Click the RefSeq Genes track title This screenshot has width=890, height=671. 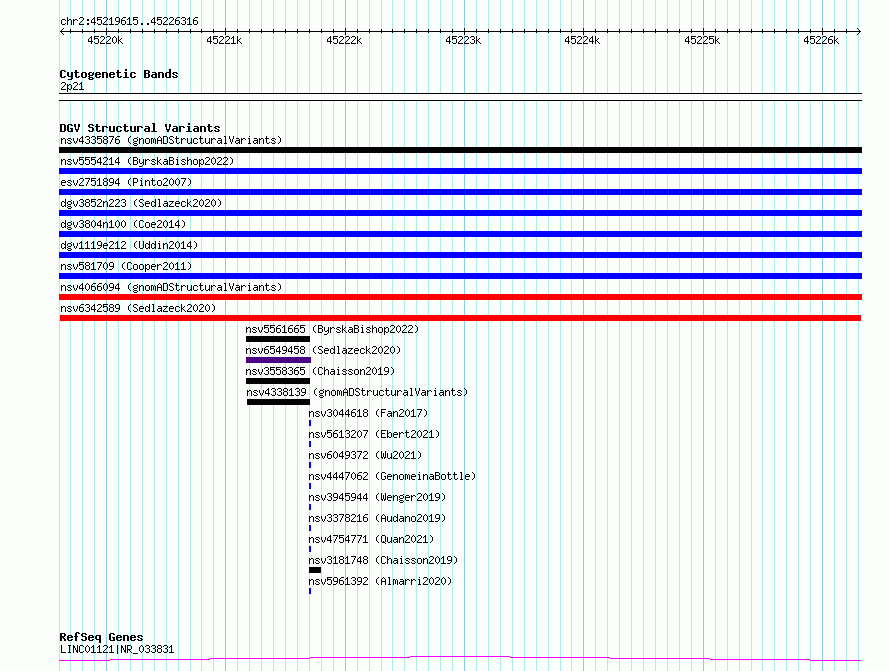pos(101,638)
